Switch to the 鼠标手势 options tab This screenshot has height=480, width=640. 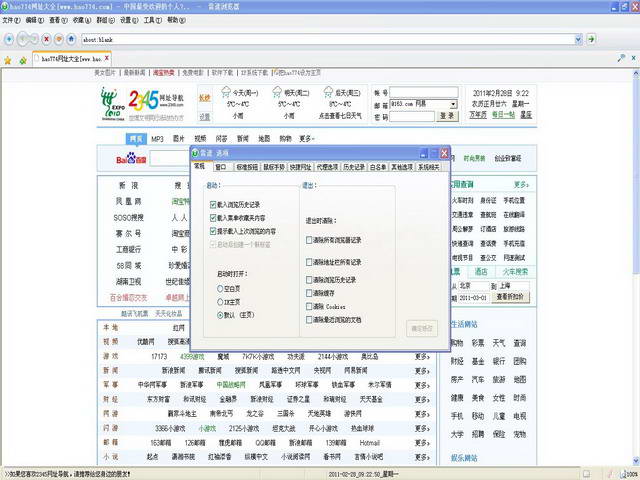(x=274, y=167)
